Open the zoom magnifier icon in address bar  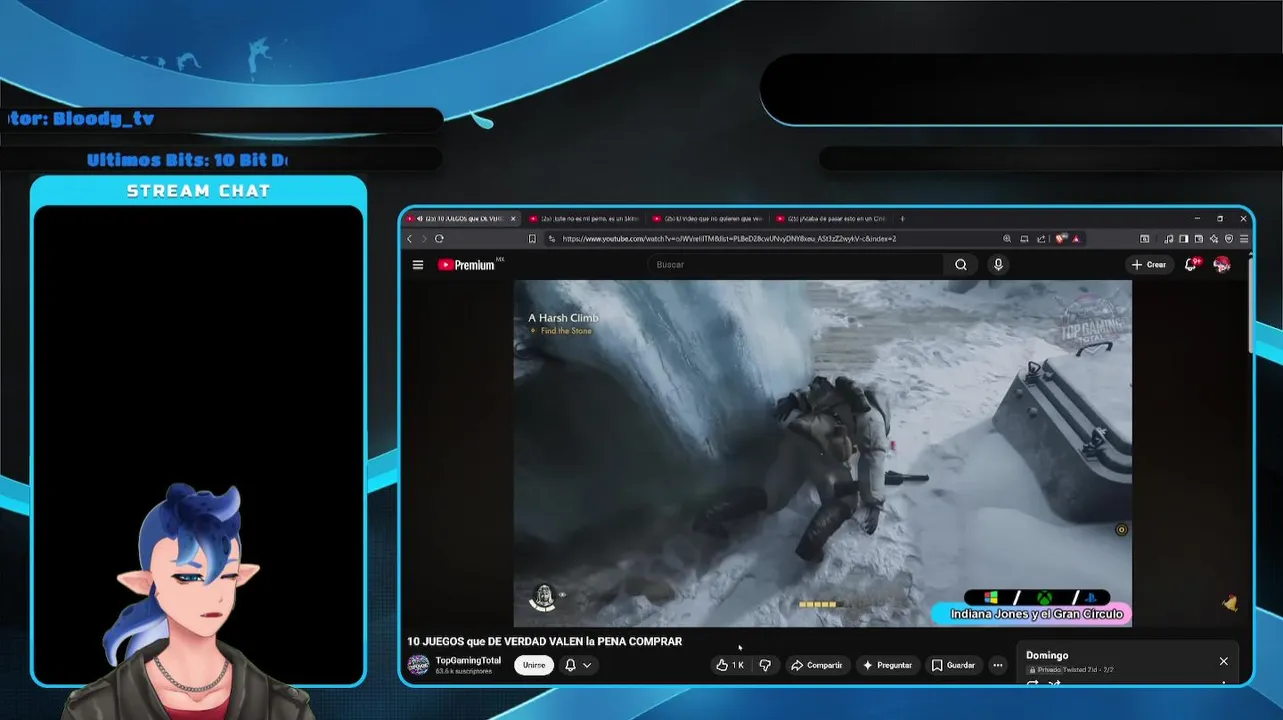pyautogui.click(x=1007, y=239)
